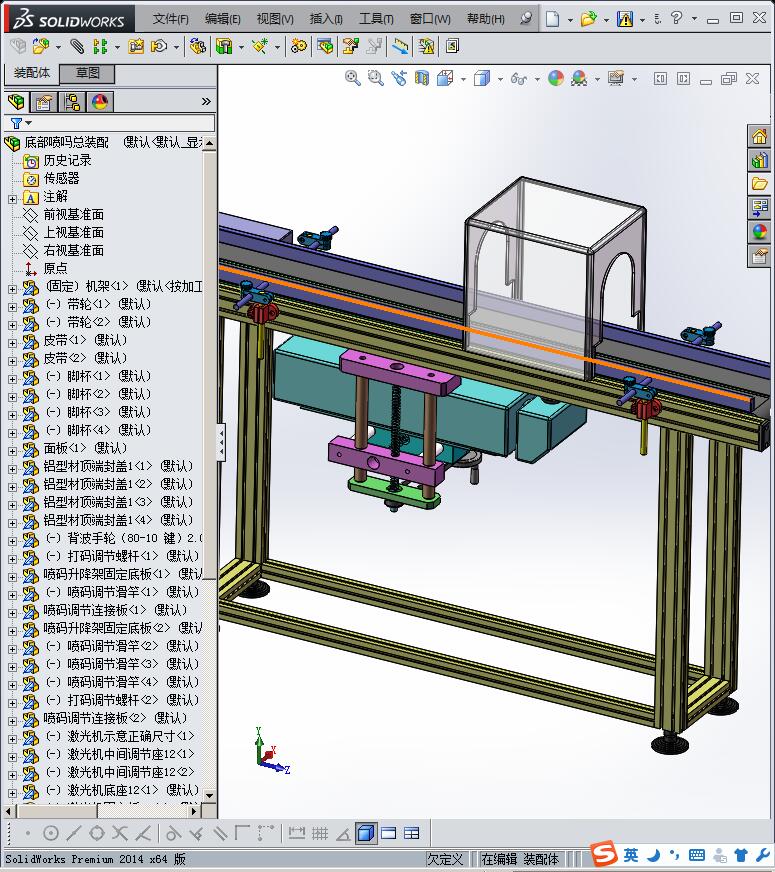
Task: Click the Previous View icon
Action: click(399, 78)
